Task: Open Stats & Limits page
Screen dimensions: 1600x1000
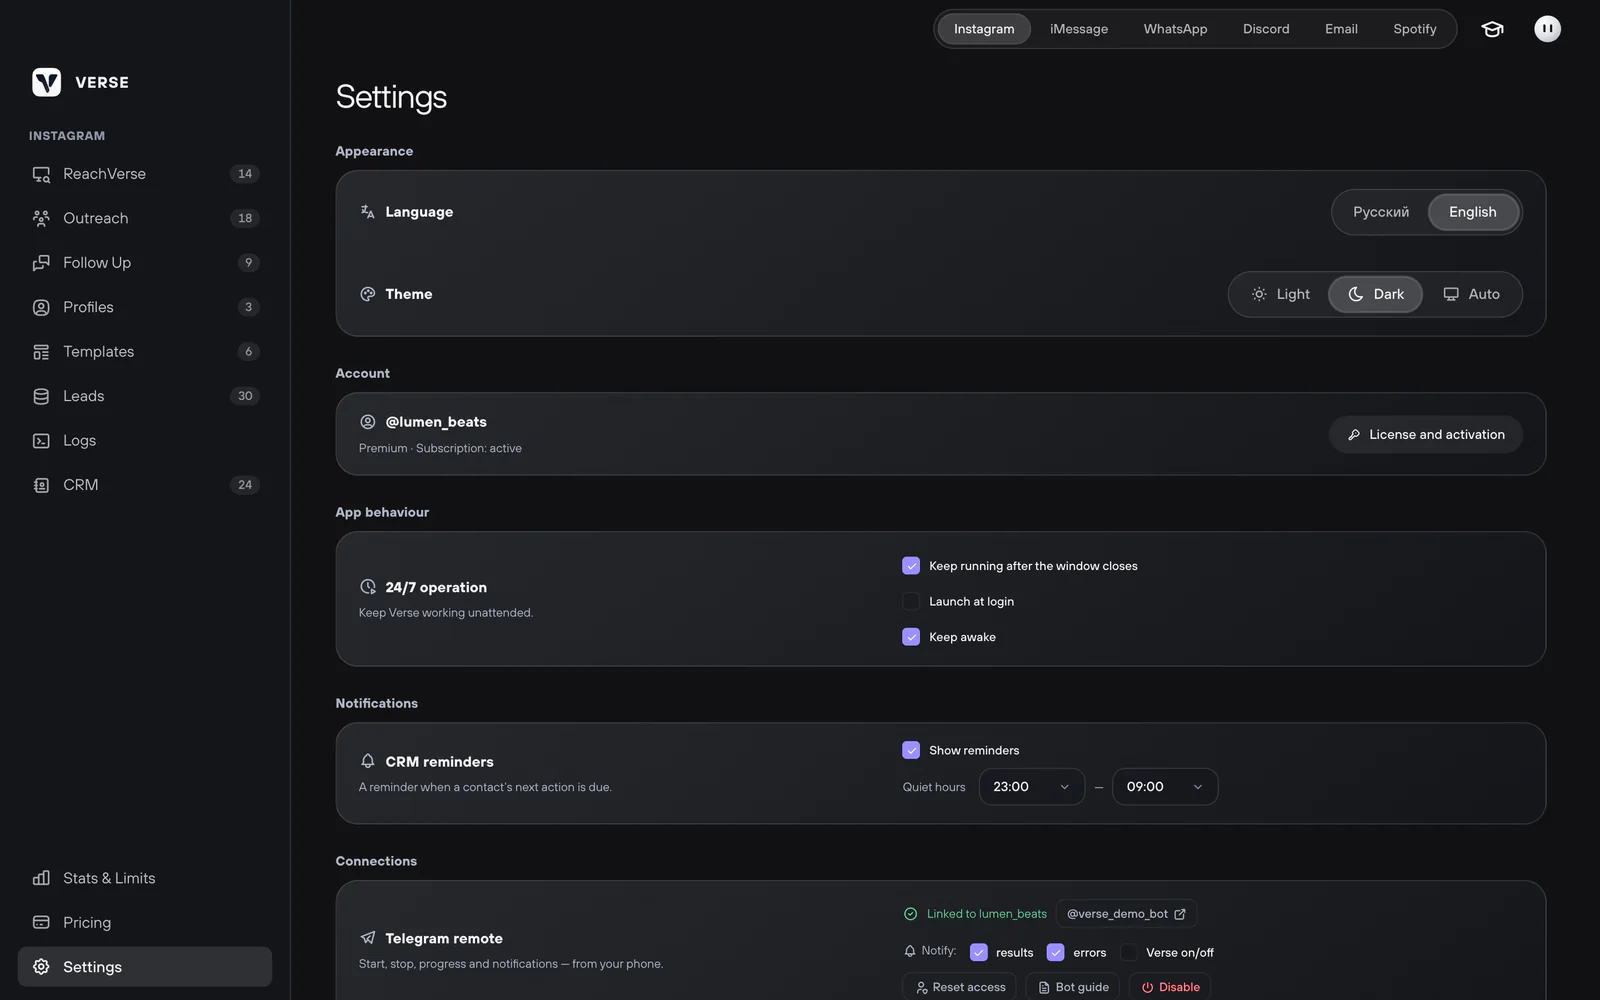Action: coord(145,878)
